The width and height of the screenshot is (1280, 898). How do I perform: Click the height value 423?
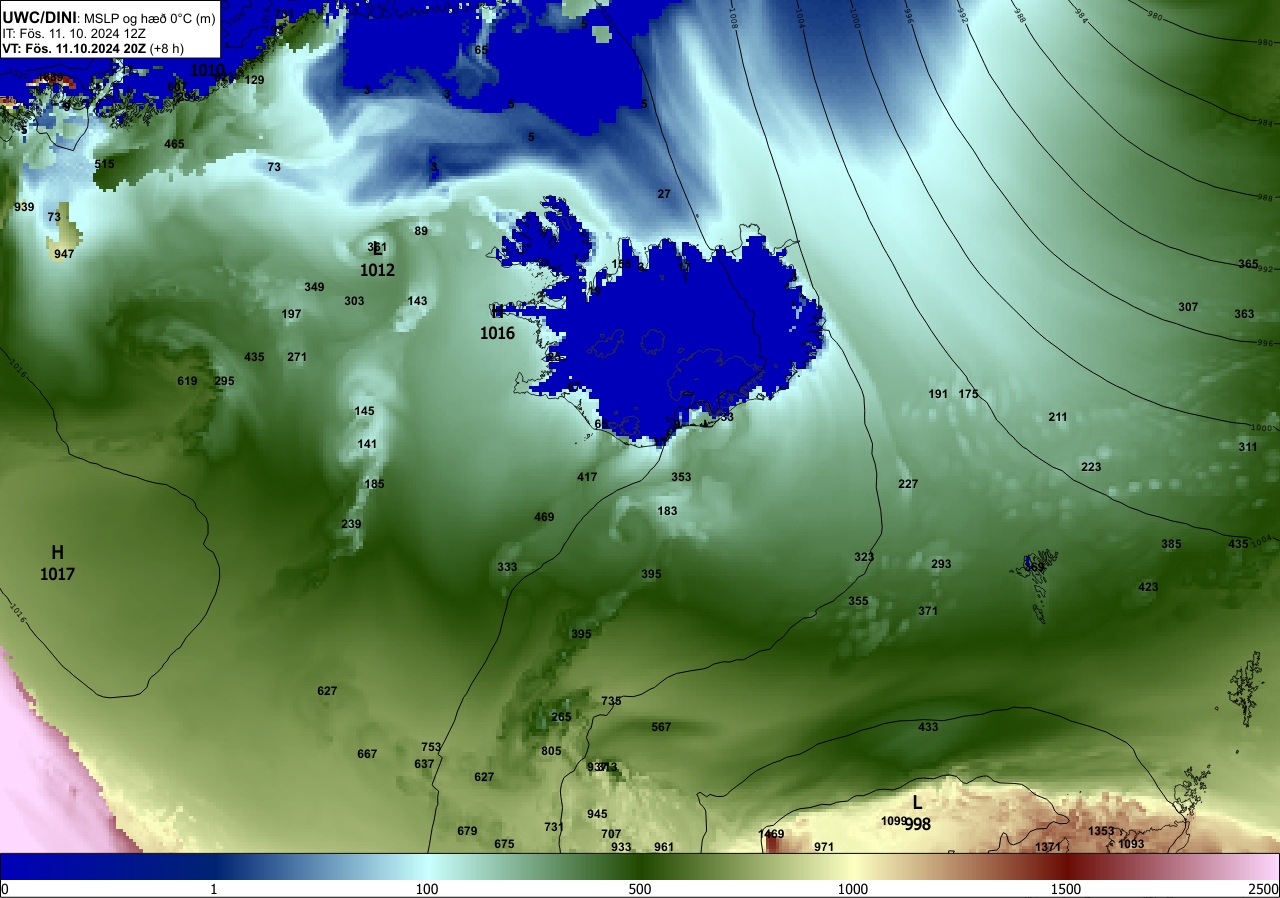pyautogui.click(x=1148, y=587)
